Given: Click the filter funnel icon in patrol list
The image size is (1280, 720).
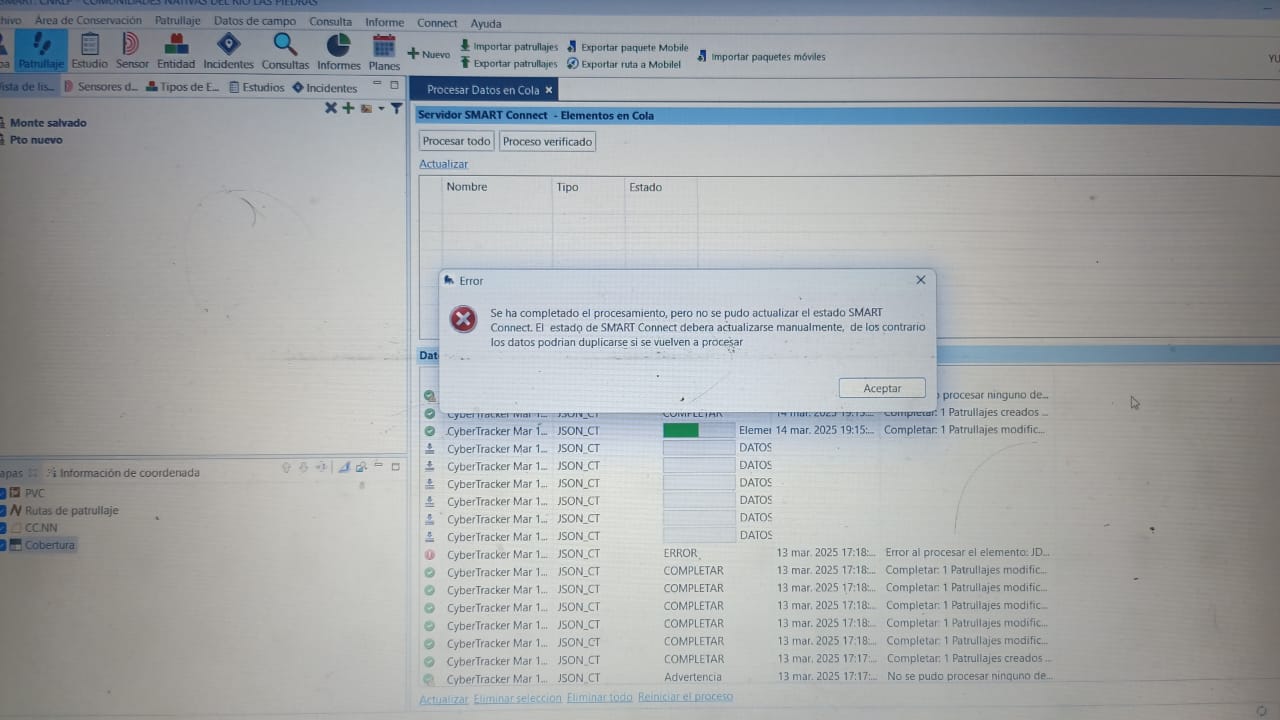Looking at the screenshot, I should pos(397,108).
